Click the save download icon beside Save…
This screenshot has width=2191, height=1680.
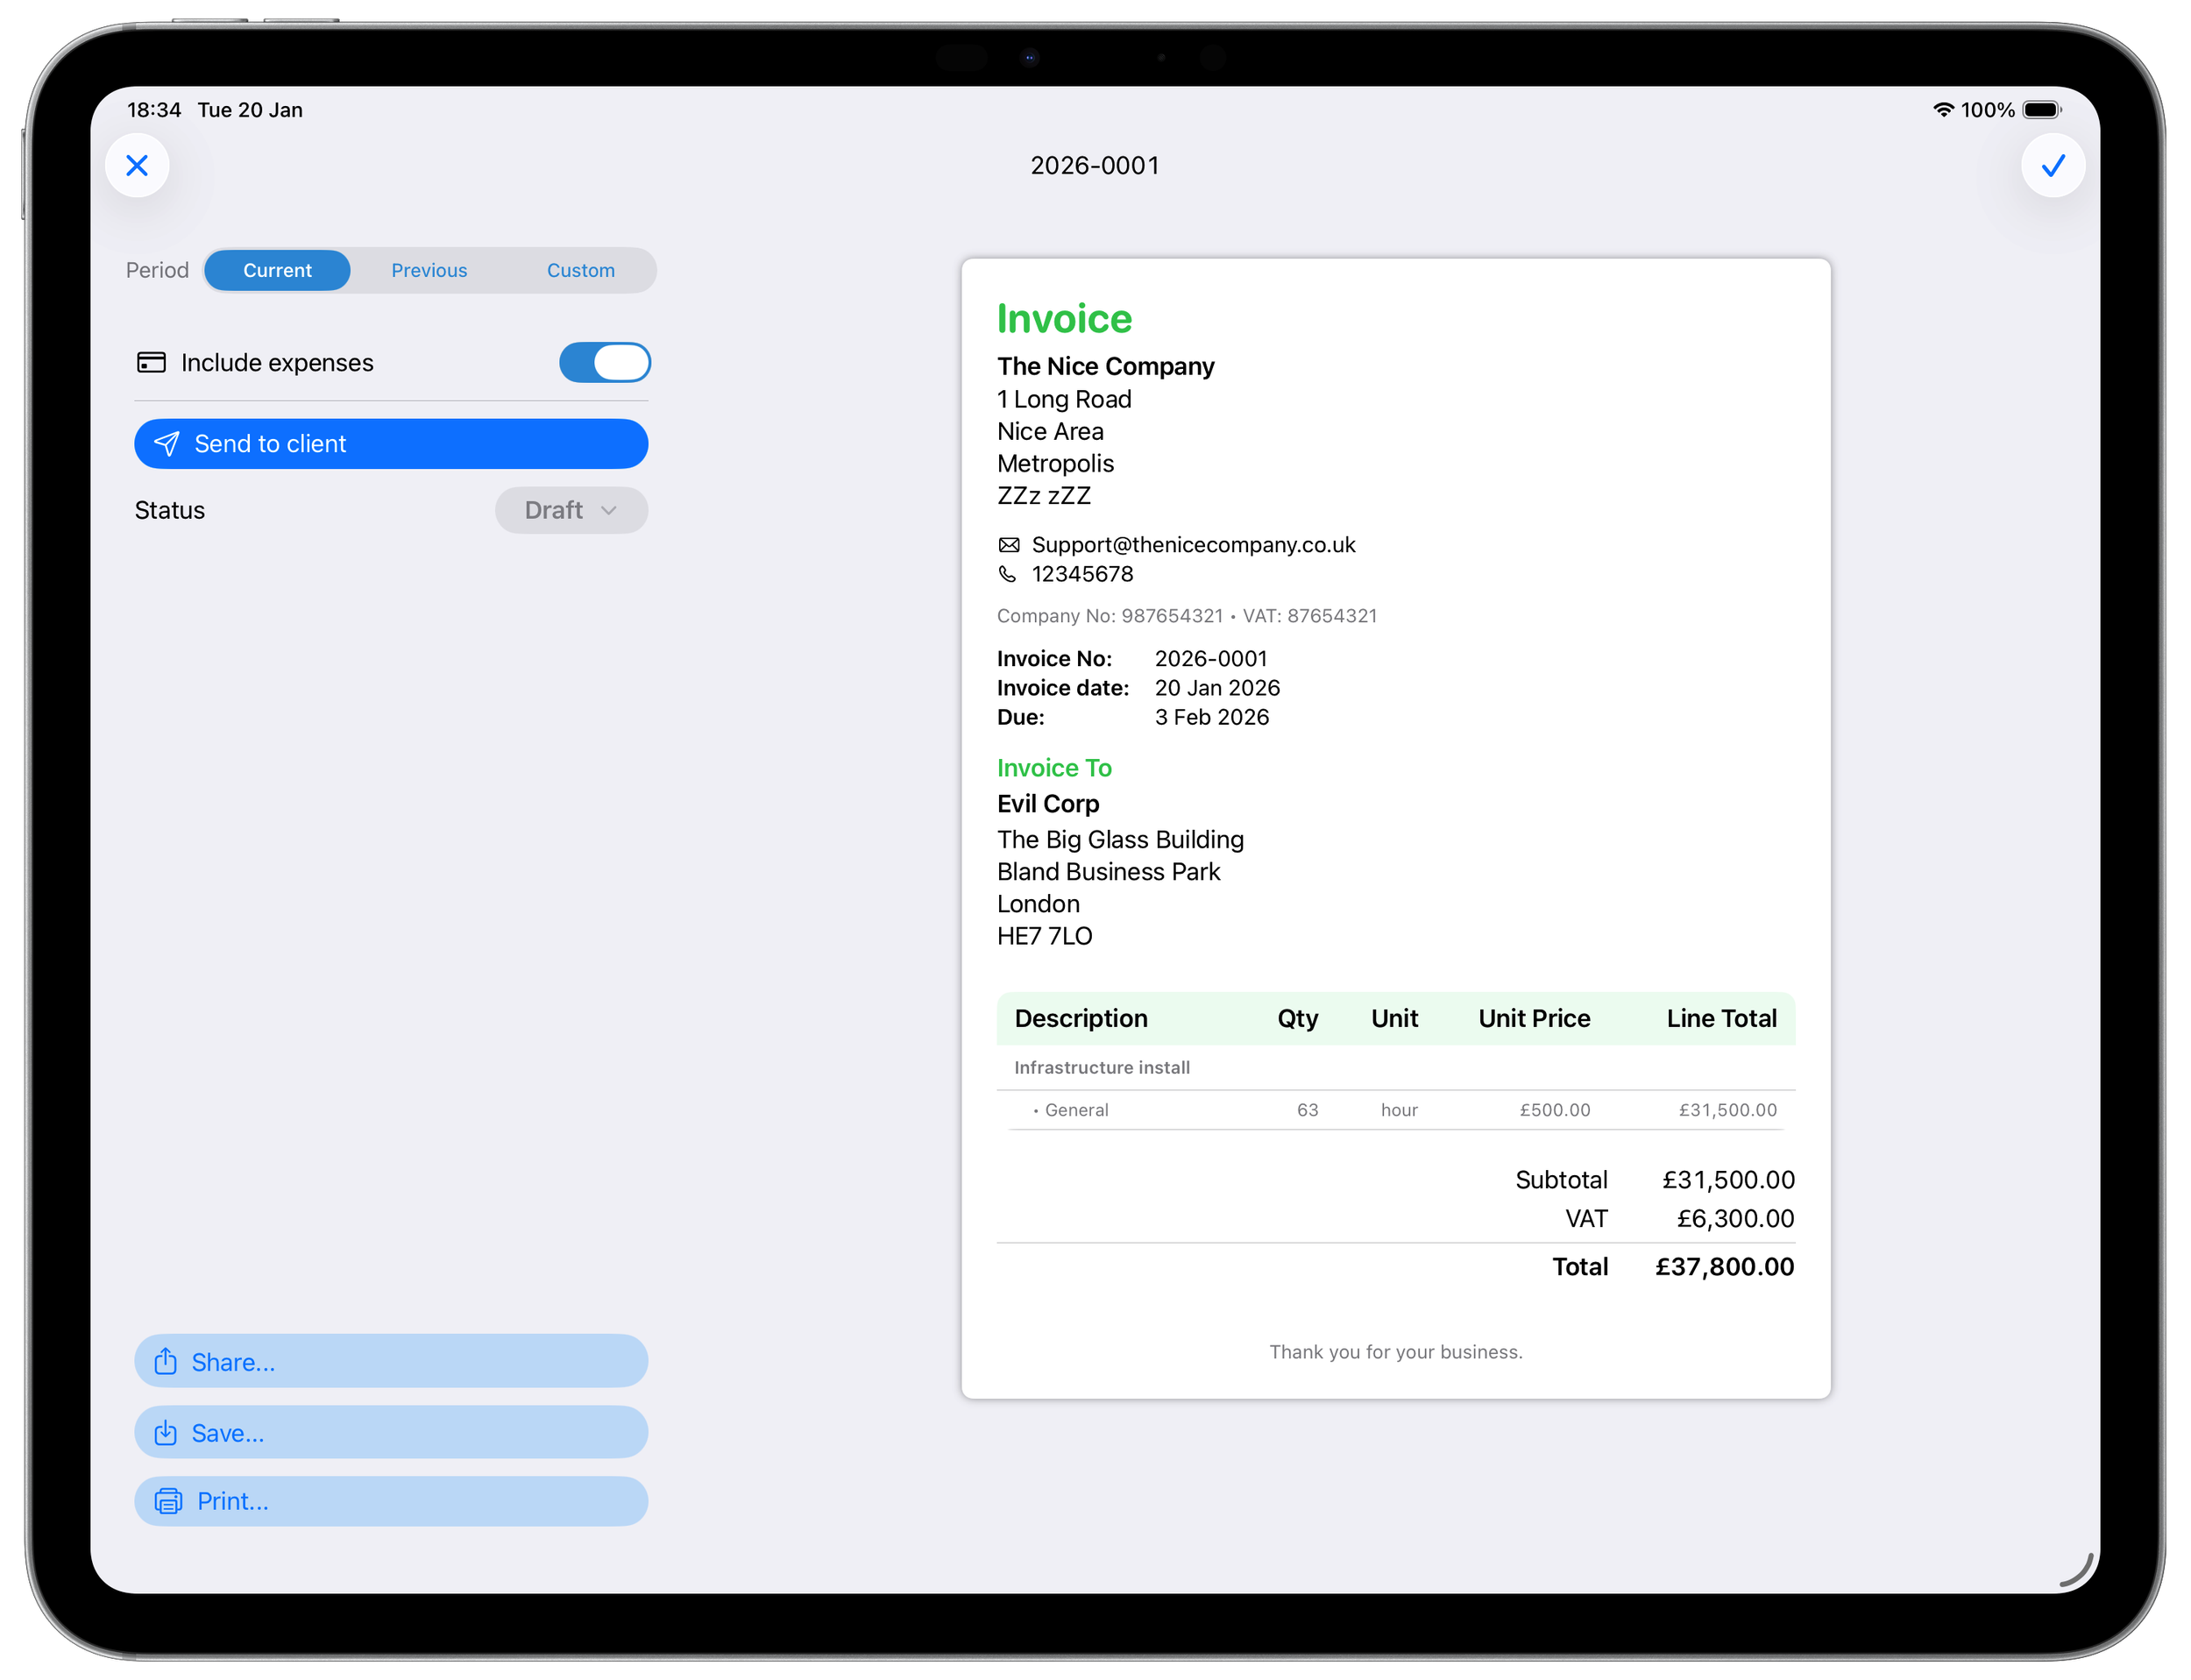[166, 1433]
